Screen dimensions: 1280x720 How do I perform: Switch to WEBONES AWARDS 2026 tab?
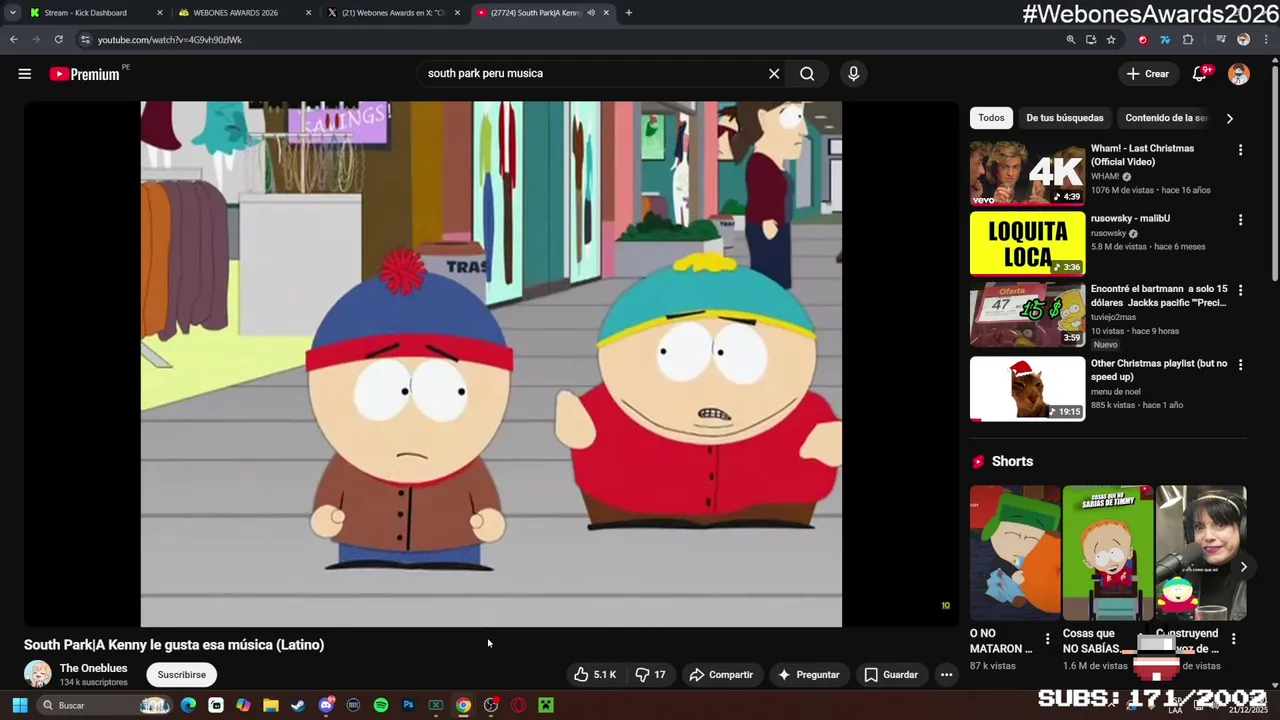[x=244, y=13]
